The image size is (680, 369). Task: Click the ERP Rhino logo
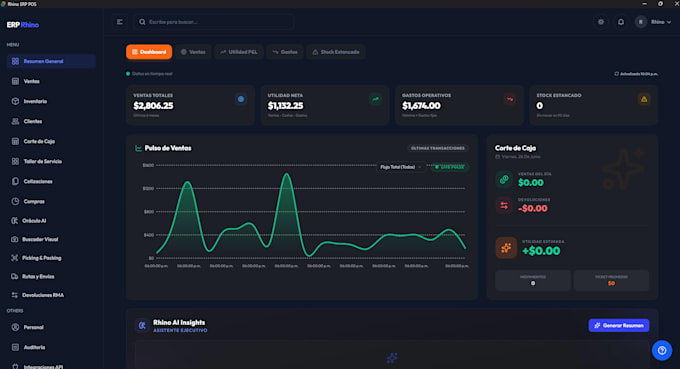(x=23, y=25)
